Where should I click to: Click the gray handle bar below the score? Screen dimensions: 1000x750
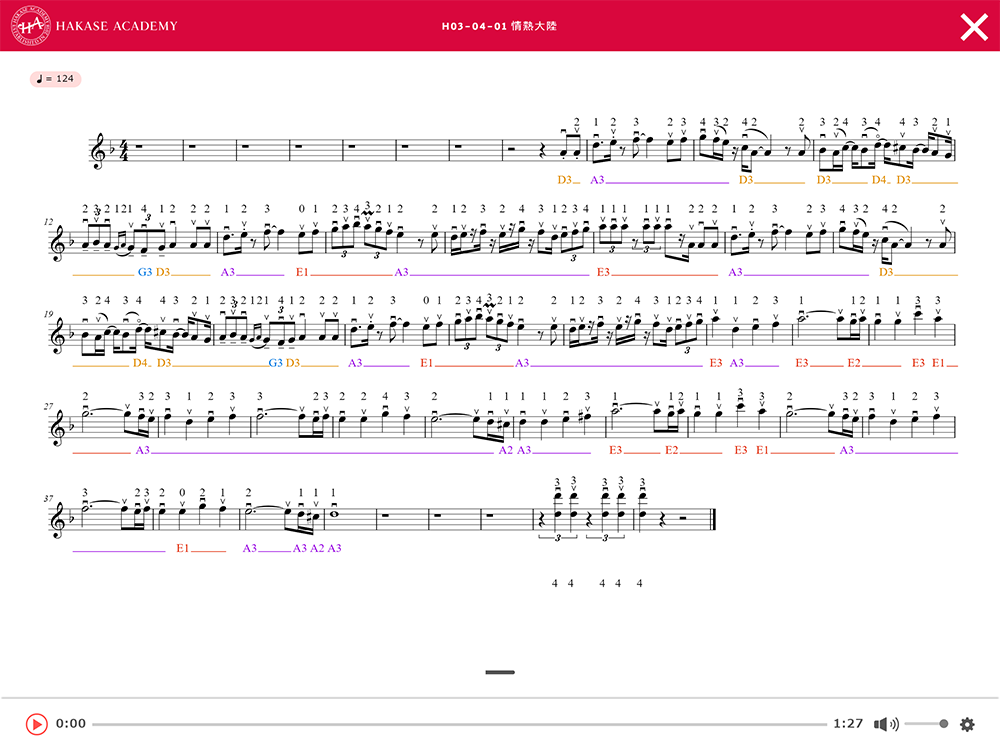[x=500, y=672]
